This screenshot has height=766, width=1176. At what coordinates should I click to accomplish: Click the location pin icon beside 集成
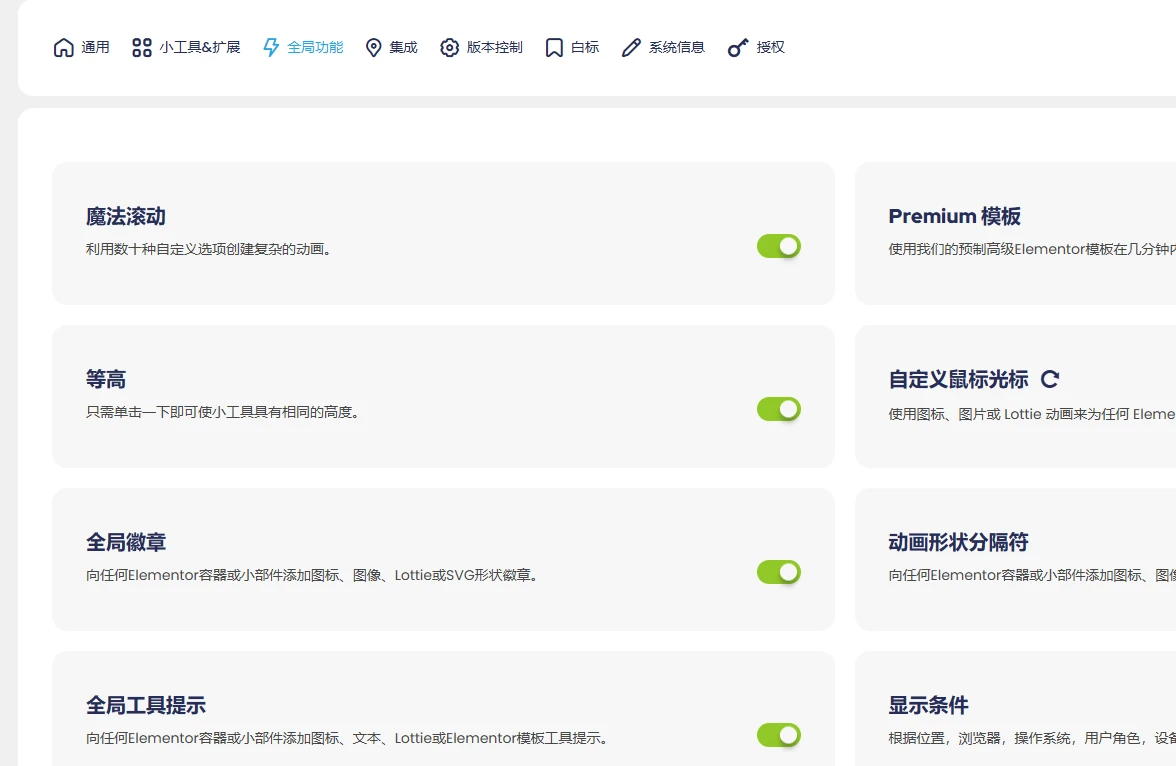[373, 46]
